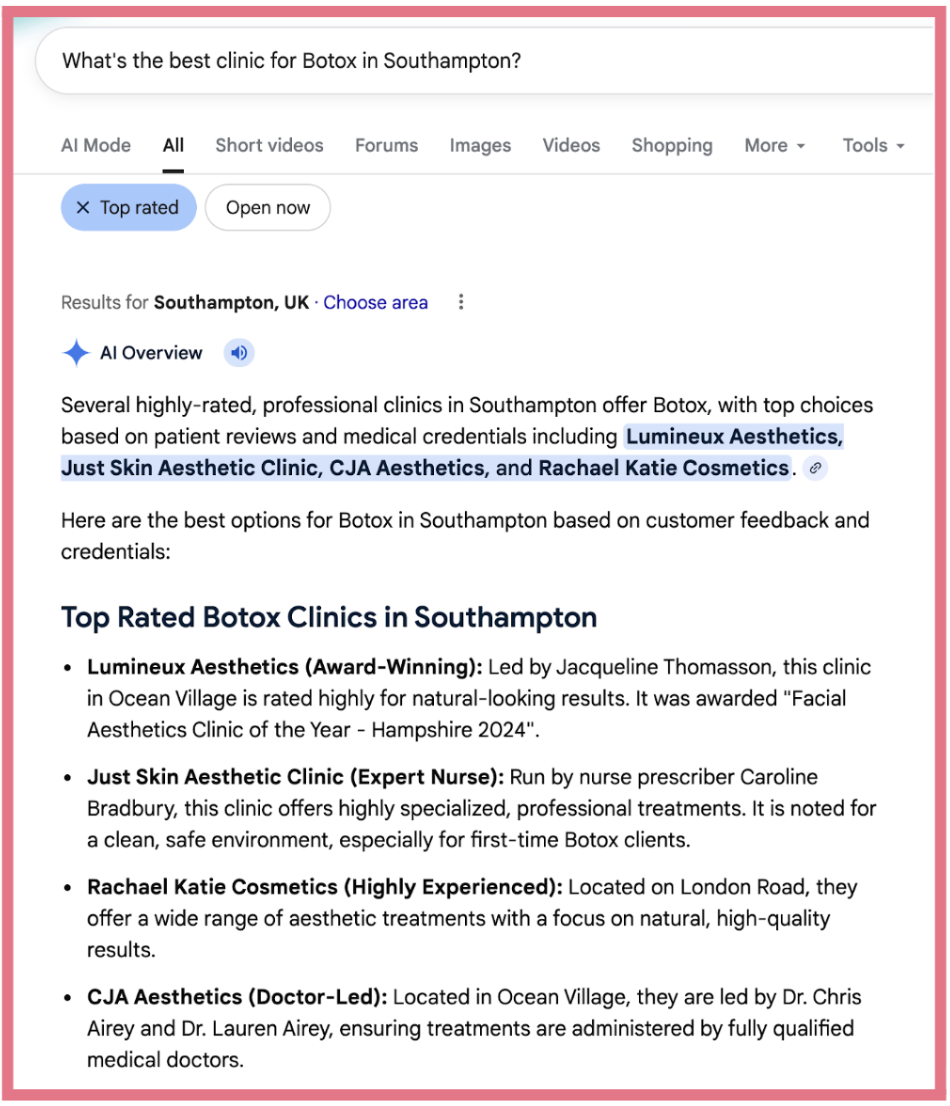Remove the Top rated filter using its X icon
The width and height of the screenshot is (950, 1106).
point(85,207)
